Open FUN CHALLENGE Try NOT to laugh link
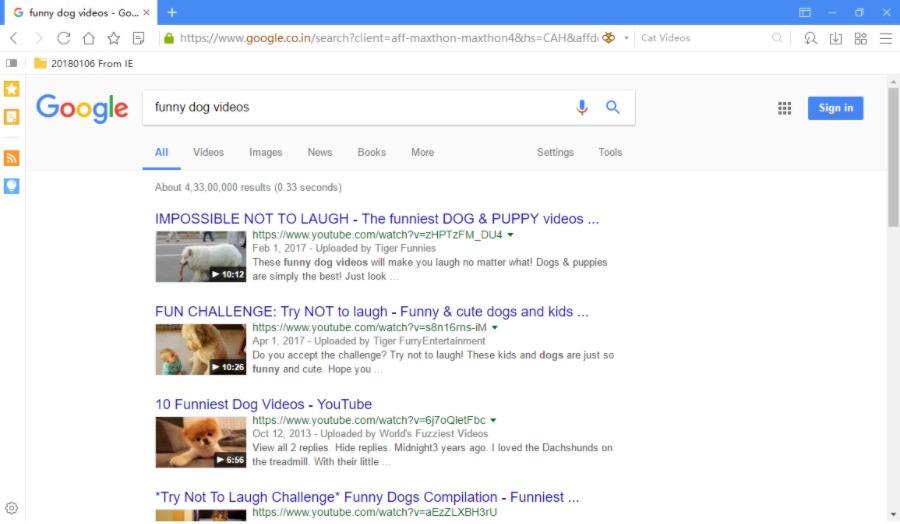This screenshot has width=900, height=524. tap(371, 312)
